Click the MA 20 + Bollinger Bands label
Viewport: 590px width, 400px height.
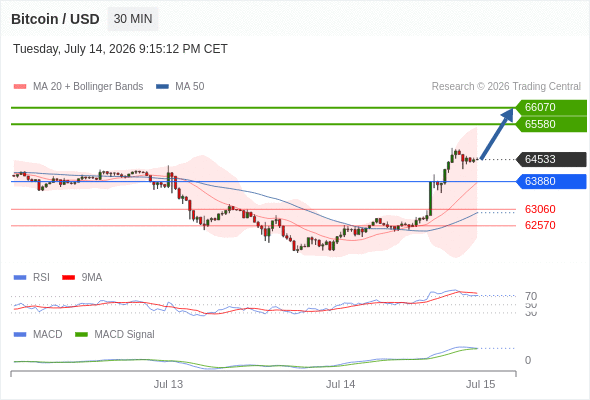[x=88, y=87]
